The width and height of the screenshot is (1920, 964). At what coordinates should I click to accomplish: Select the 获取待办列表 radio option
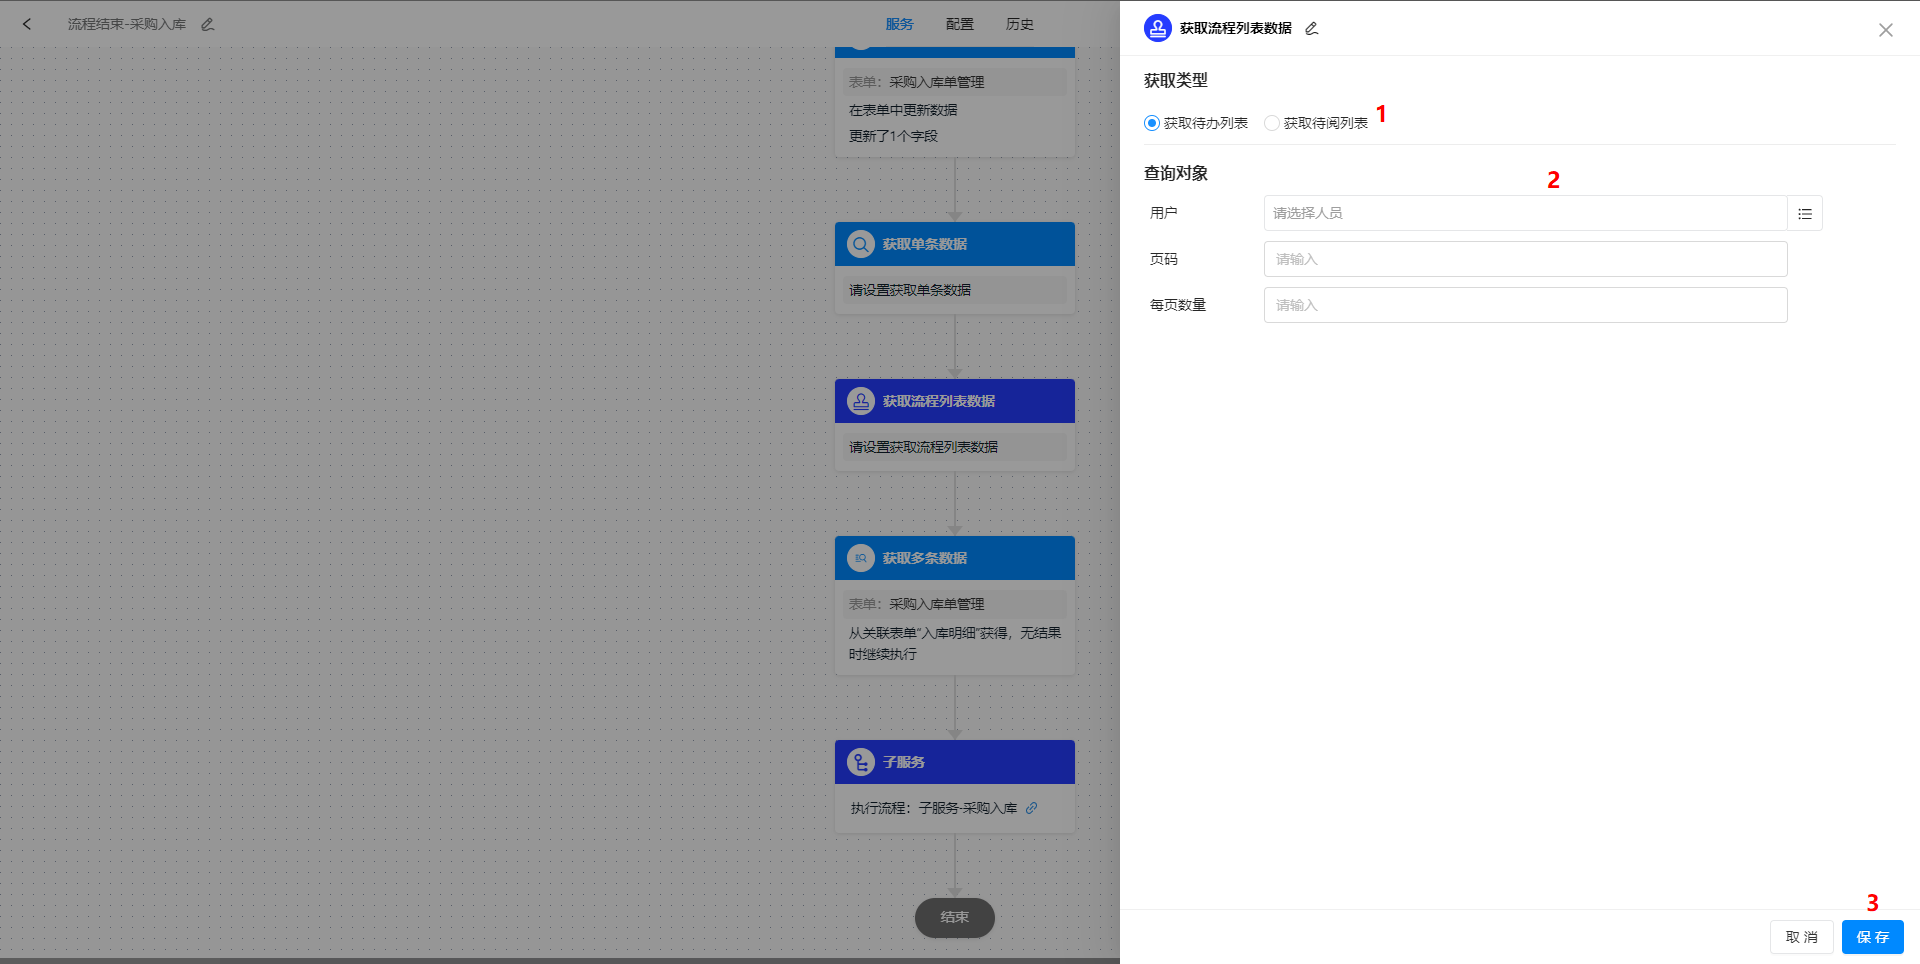[x=1151, y=123]
